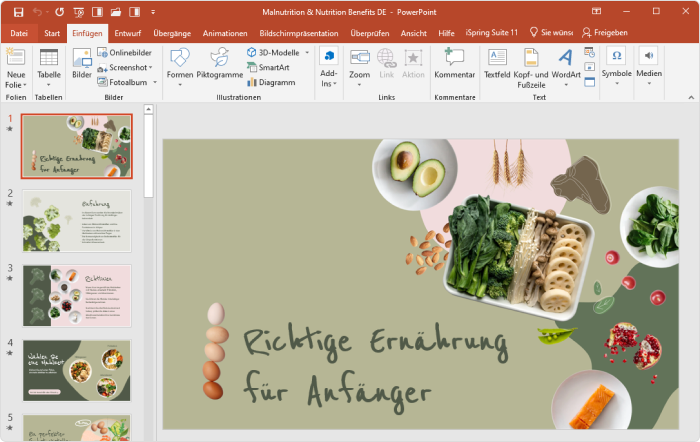Open the Zoom insert option
Image resolution: width=700 pixels, height=442 pixels.
359,67
